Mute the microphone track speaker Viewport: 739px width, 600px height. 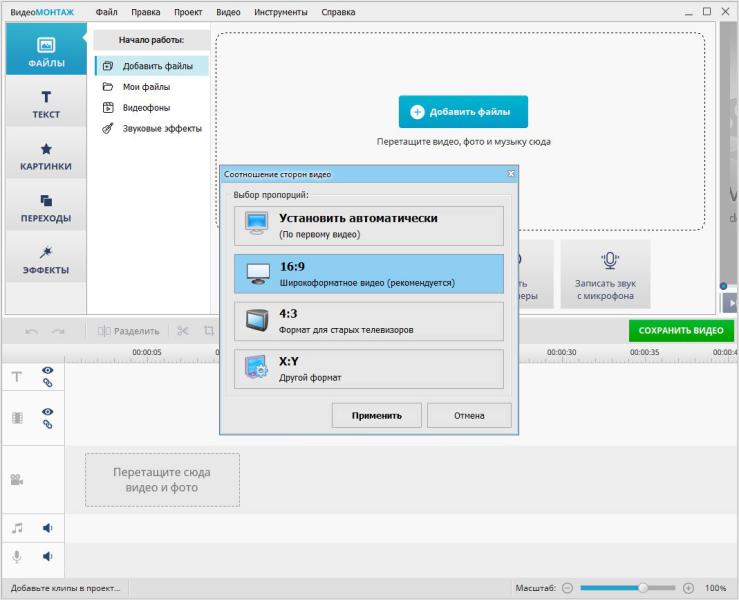[48, 557]
